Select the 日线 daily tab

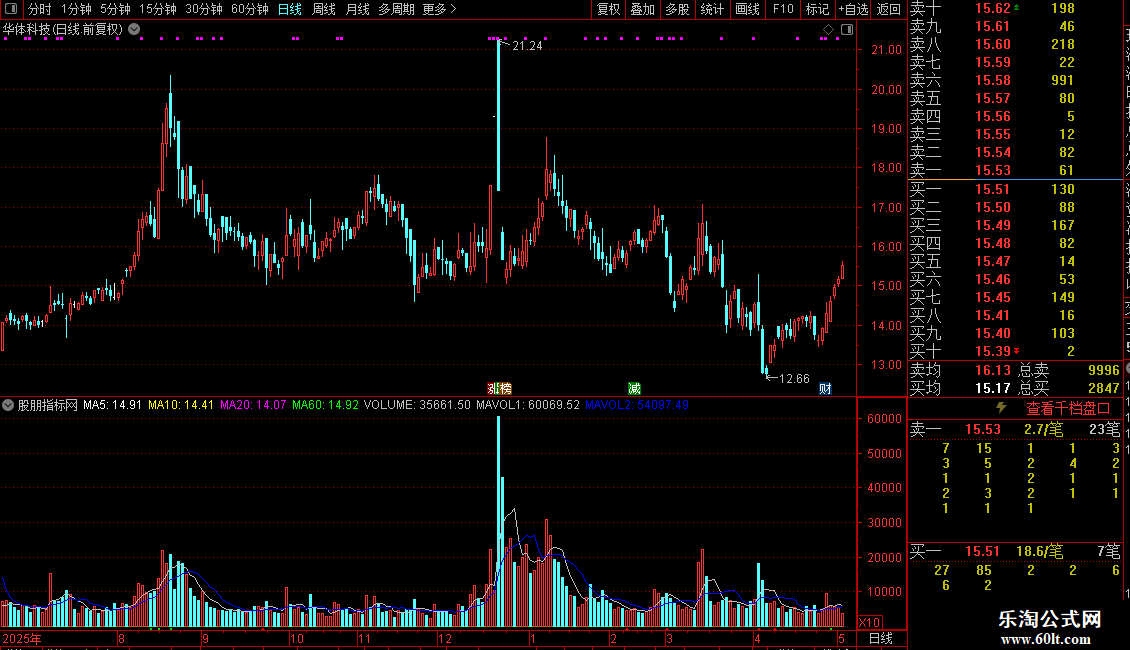pos(290,9)
